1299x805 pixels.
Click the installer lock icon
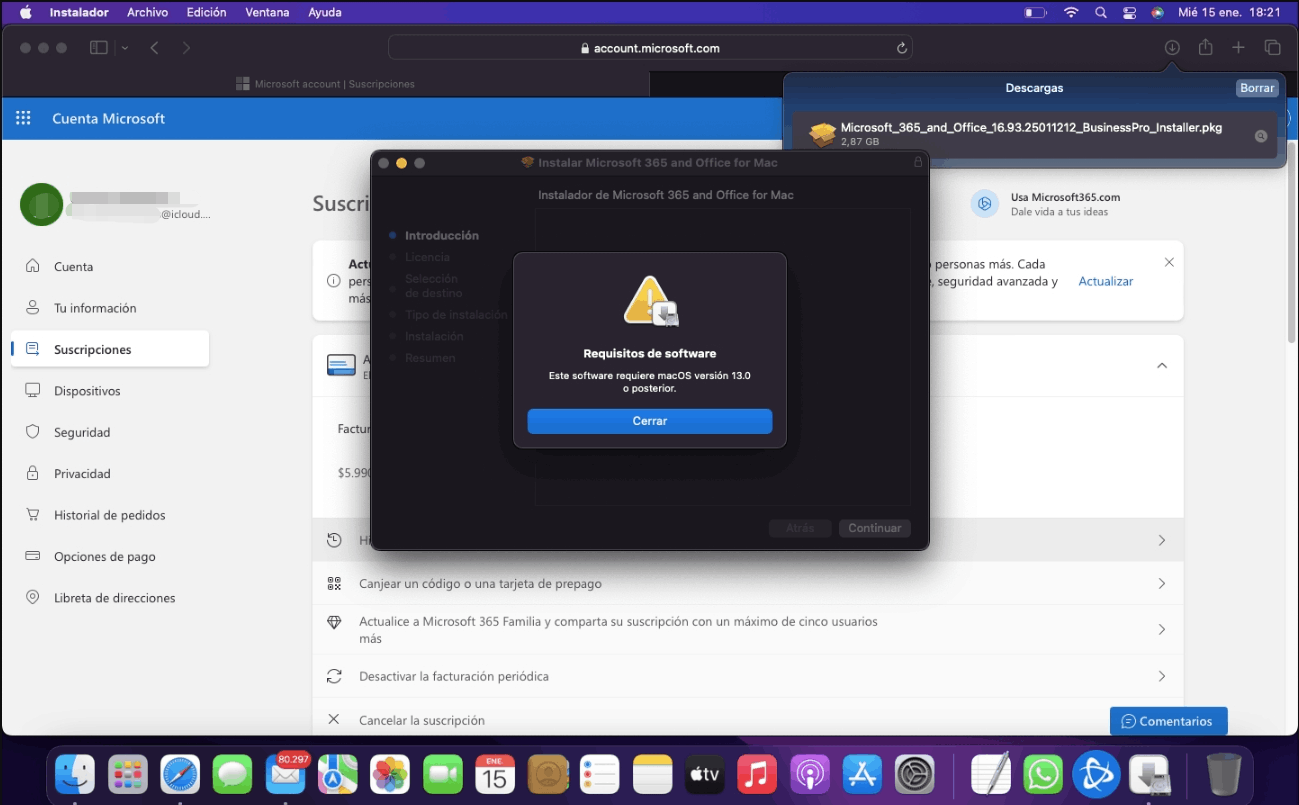point(917,162)
